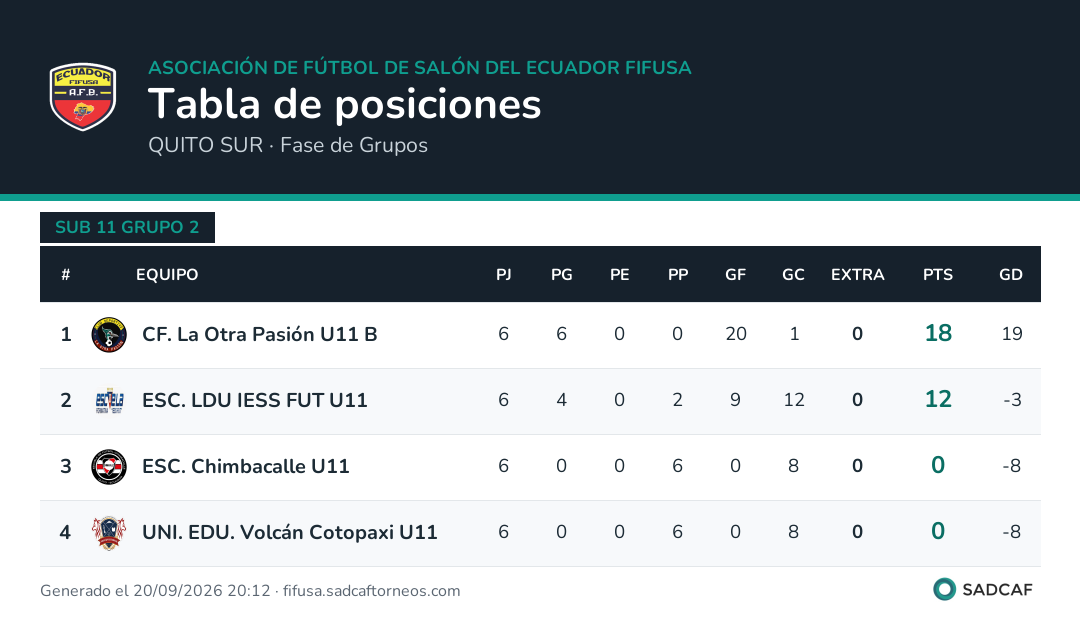This screenshot has height=642, width=1080.
Task: Open UNI. EDU. Volcán Cotopaxi U11 team name
Action: click(290, 532)
